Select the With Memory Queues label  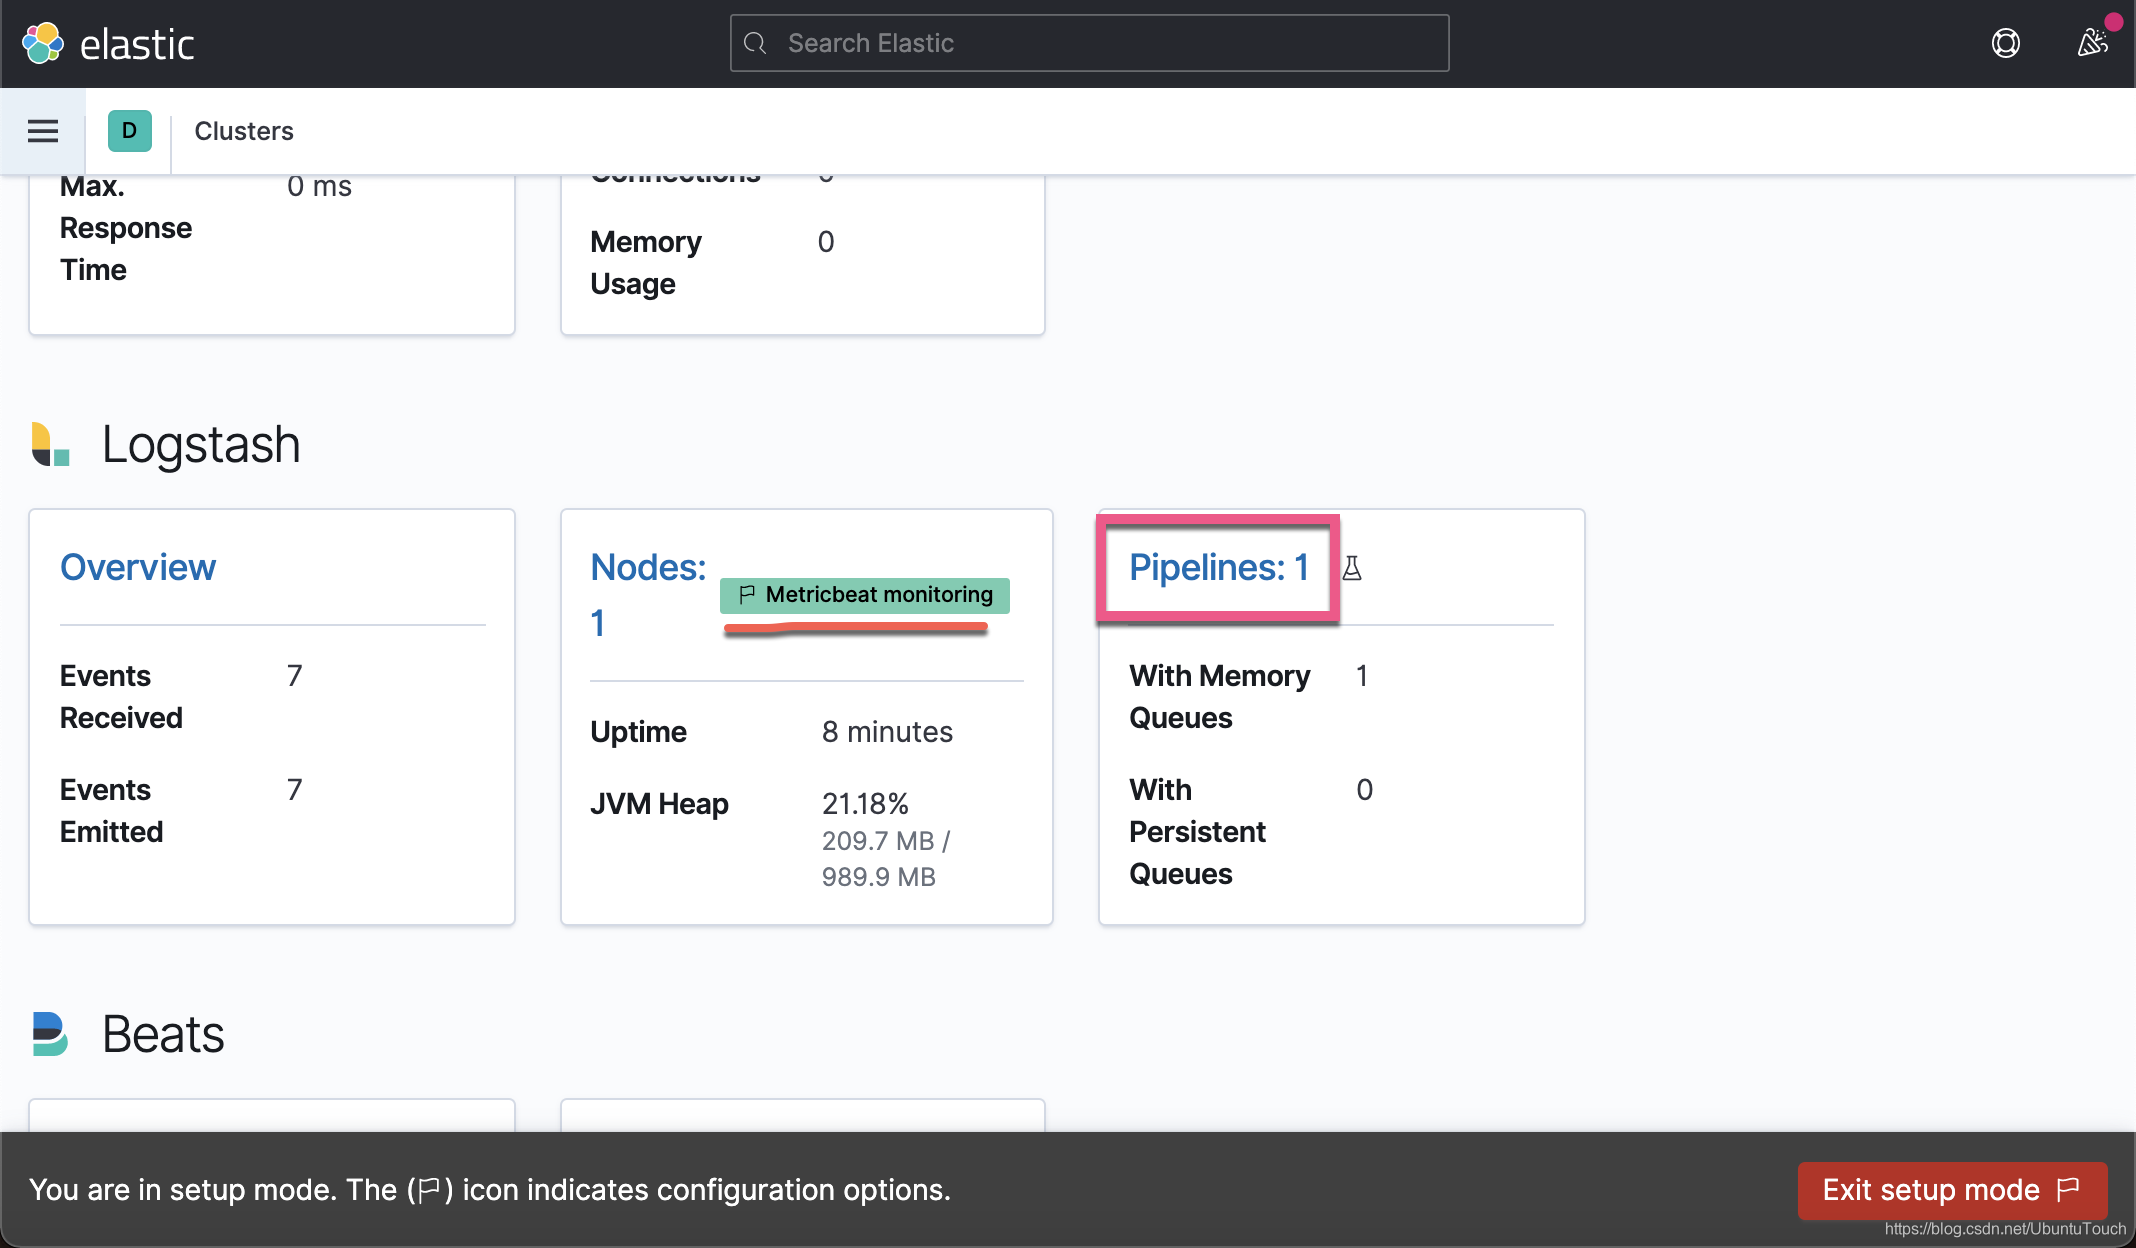1219,697
